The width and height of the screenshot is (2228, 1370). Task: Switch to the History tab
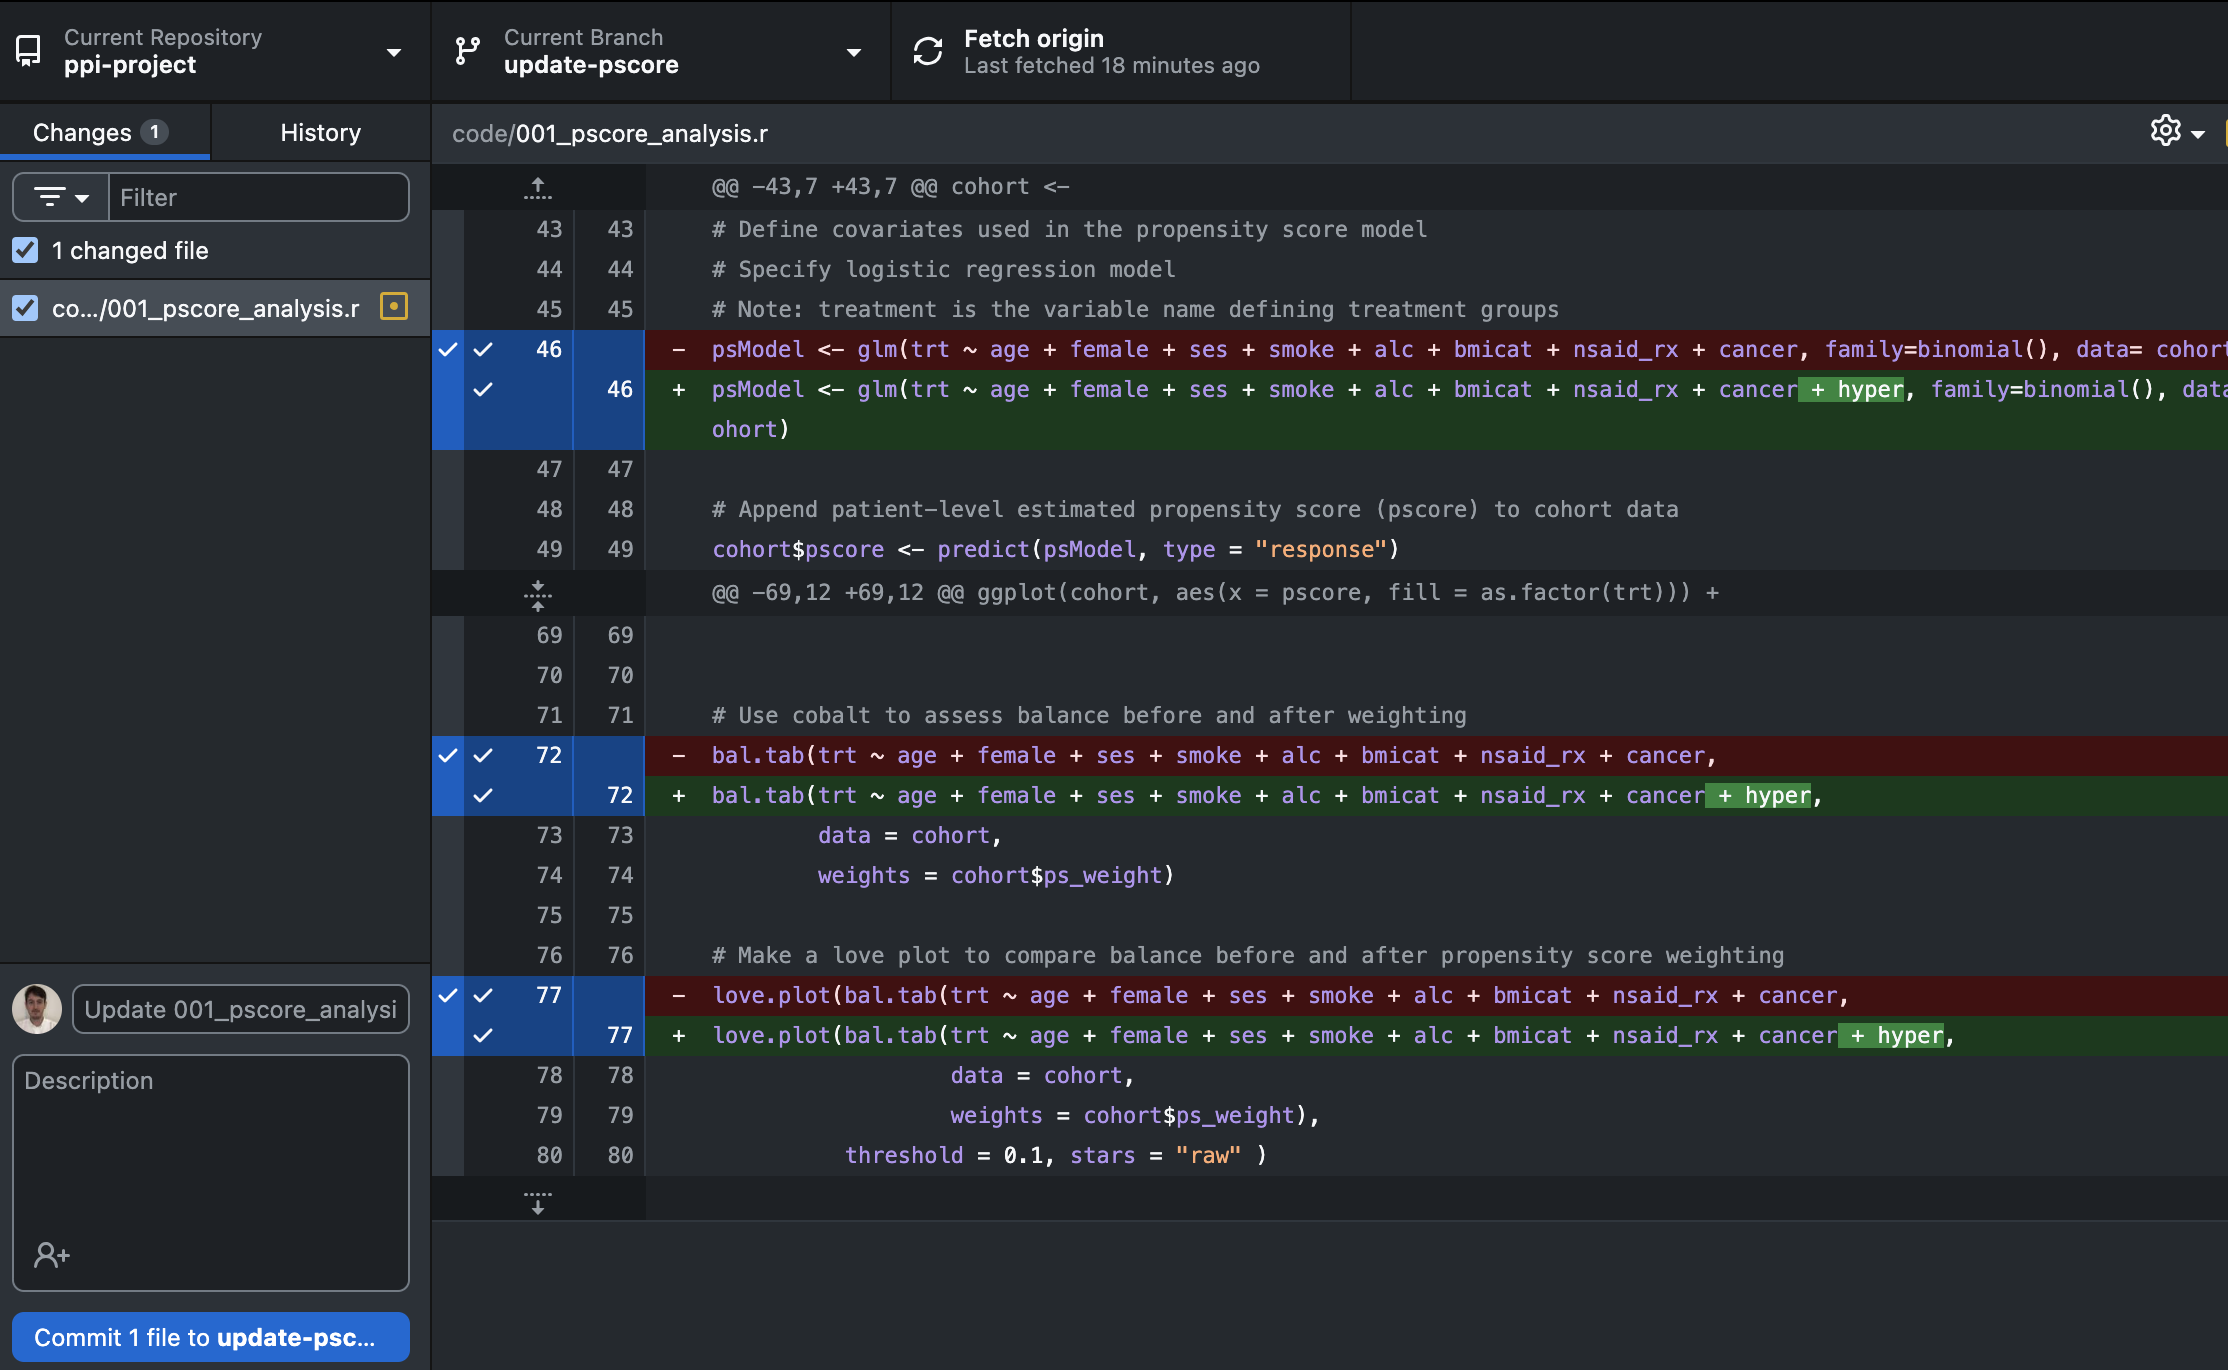coord(320,132)
